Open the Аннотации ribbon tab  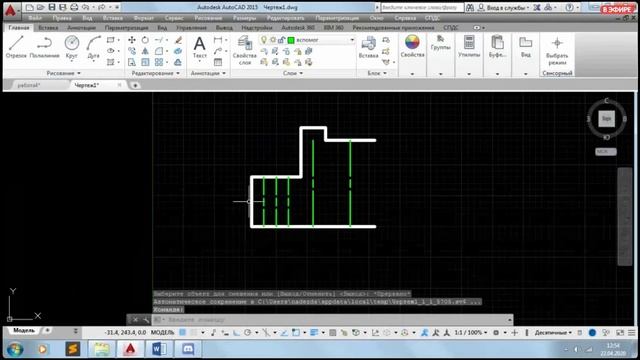coord(81,27)
